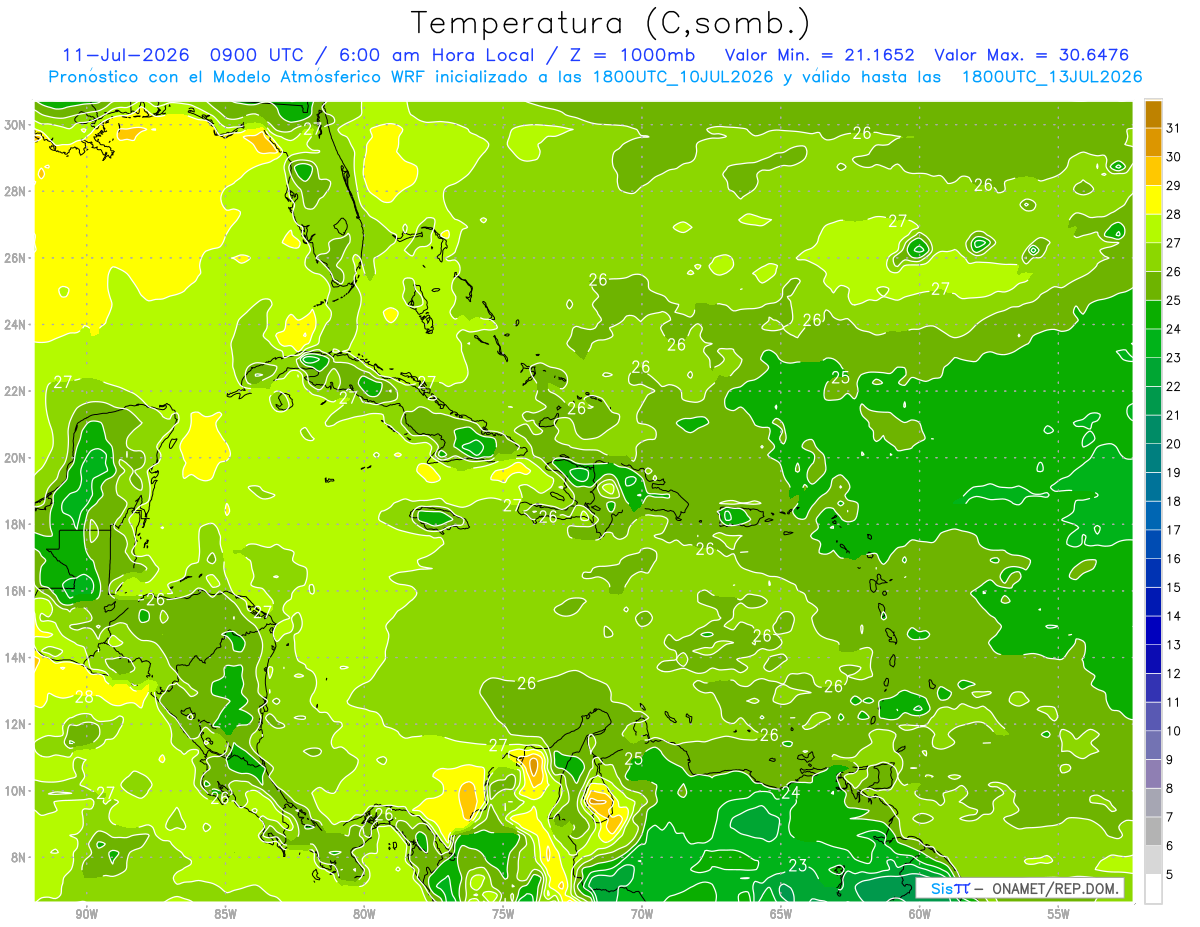
Task: Click the '20N' latitude axis label
Action: coord(17,458)
